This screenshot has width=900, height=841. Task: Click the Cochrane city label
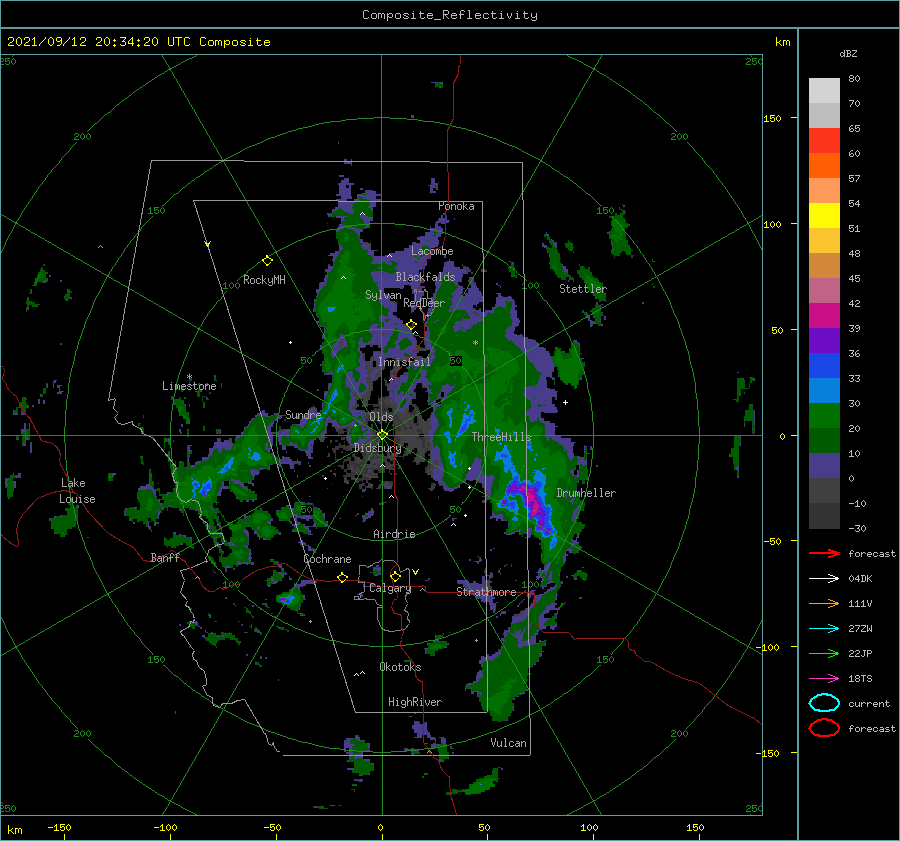(x=327, y=559)
